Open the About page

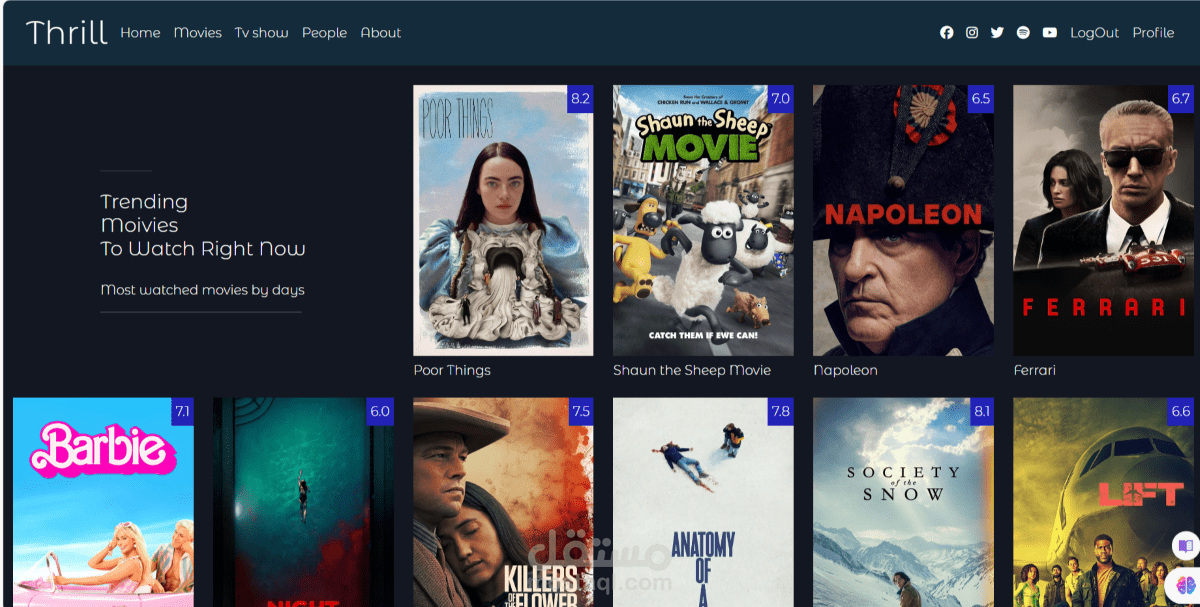381,33
